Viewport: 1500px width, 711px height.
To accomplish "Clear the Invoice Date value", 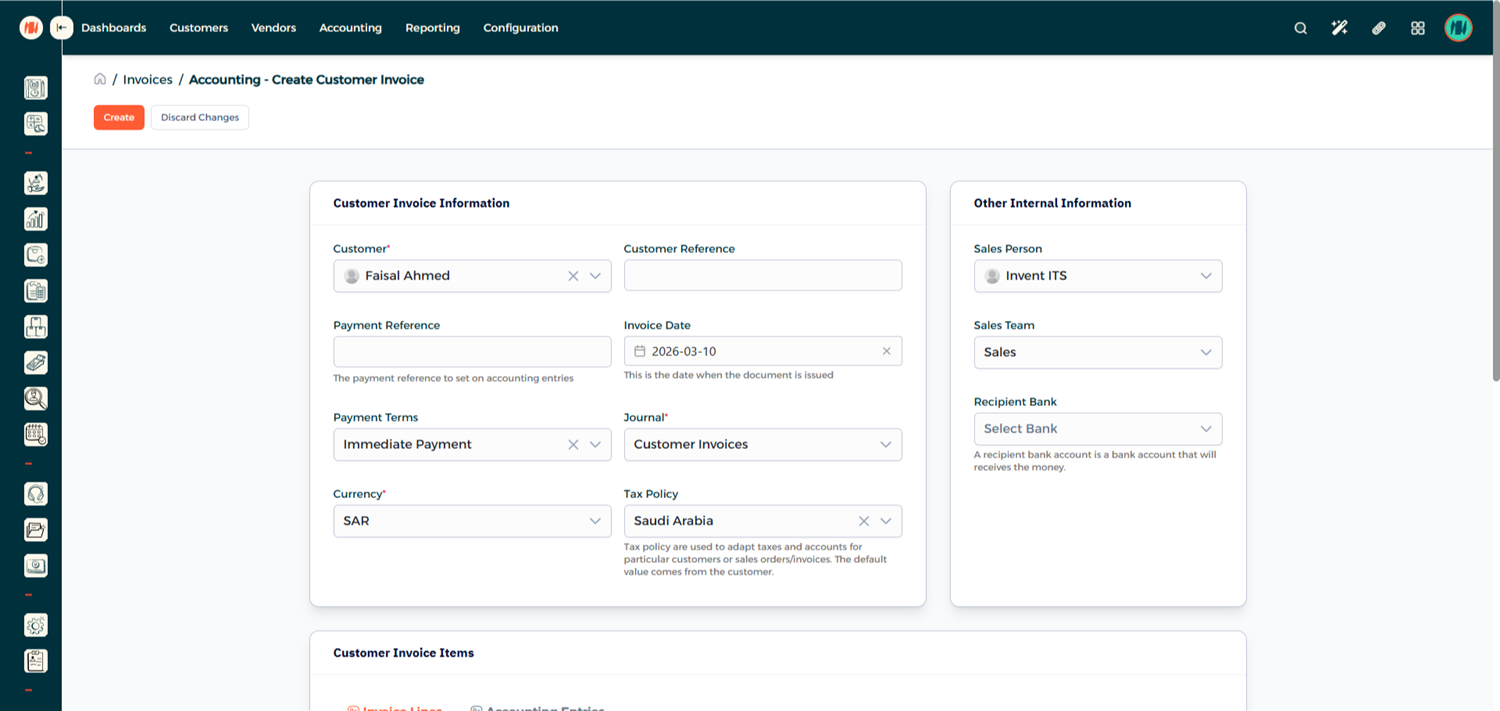I will pos(886,351).
